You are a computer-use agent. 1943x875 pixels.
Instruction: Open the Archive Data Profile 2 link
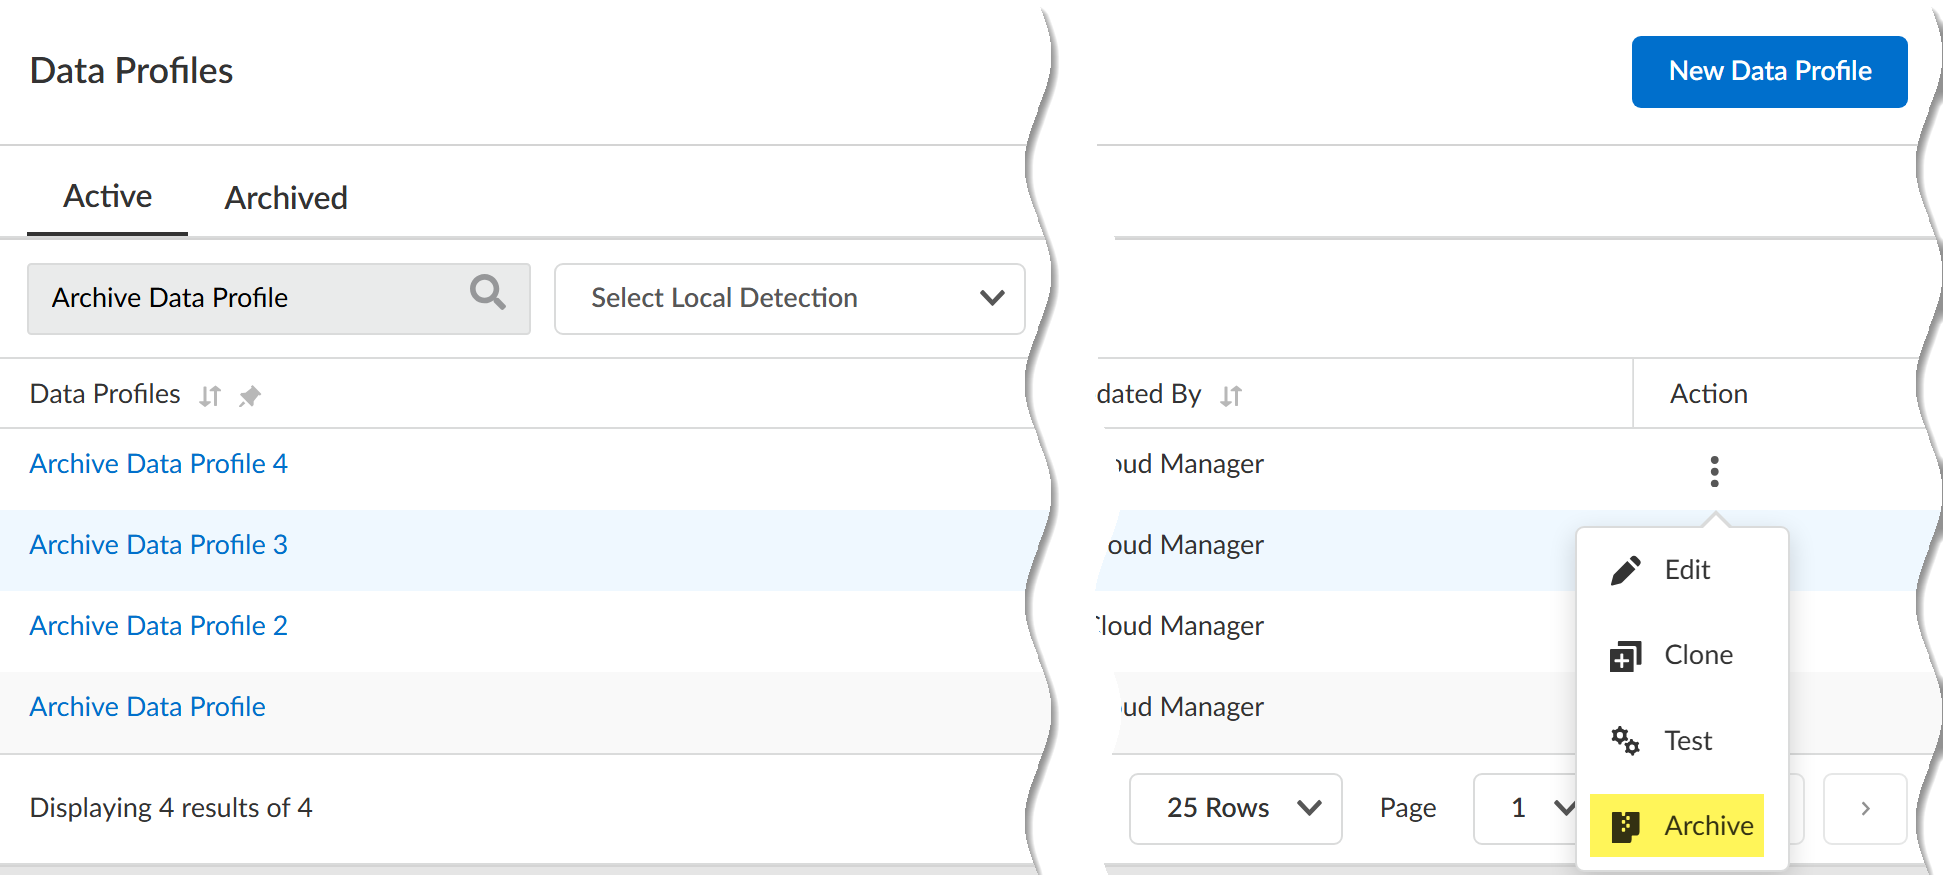click(x=159, y=626)
